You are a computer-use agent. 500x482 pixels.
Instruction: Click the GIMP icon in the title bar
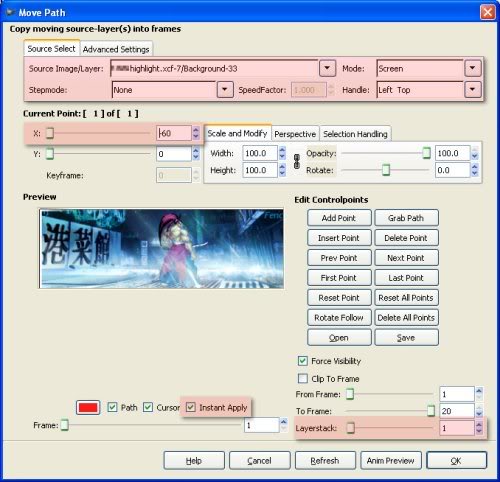(x=10, y=12)
